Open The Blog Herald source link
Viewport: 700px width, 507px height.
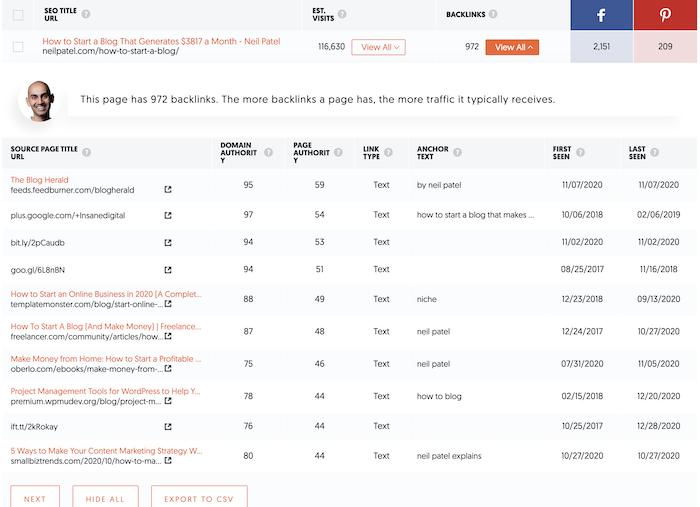(x=39, y=180)
